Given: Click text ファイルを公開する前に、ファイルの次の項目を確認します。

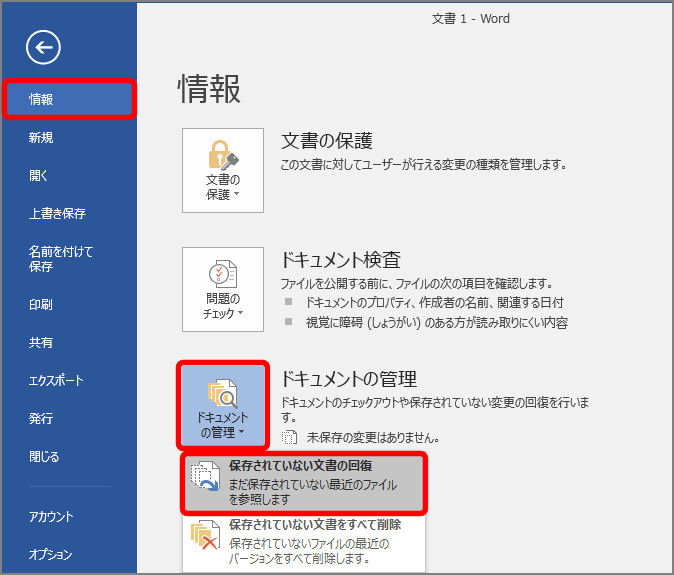Looking at the screenshot, I should [417, 283].
